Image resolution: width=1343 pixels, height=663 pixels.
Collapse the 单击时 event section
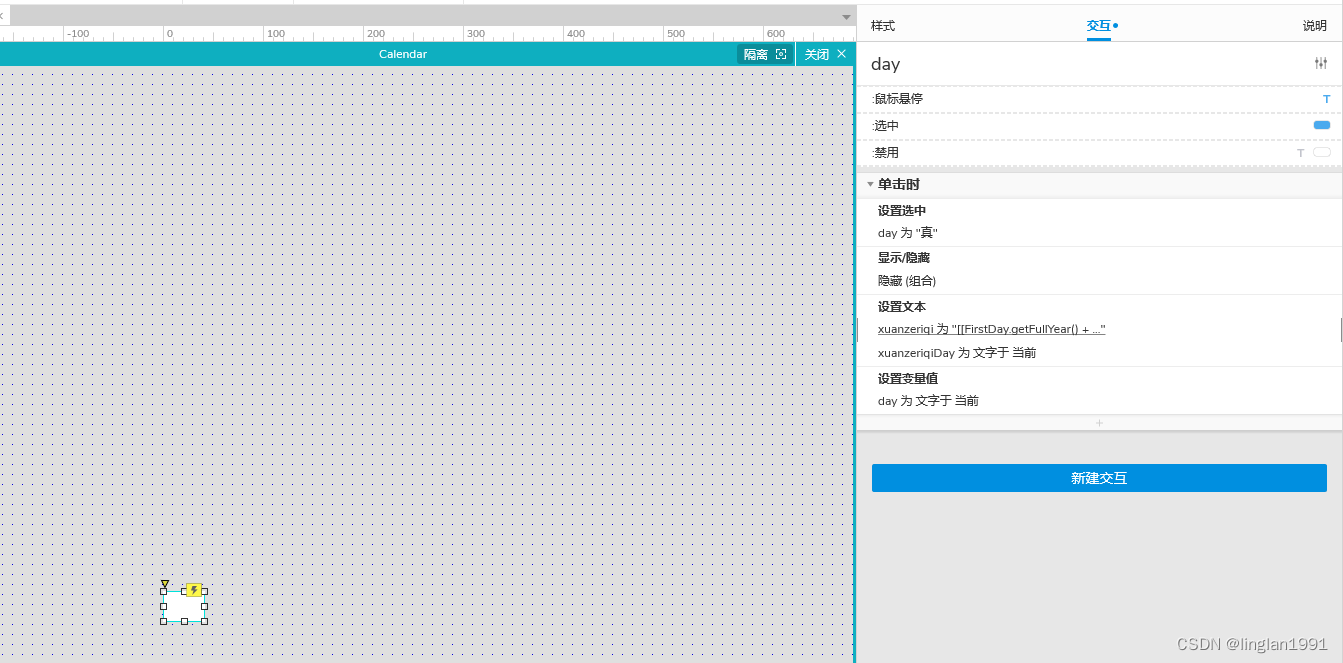870,184
